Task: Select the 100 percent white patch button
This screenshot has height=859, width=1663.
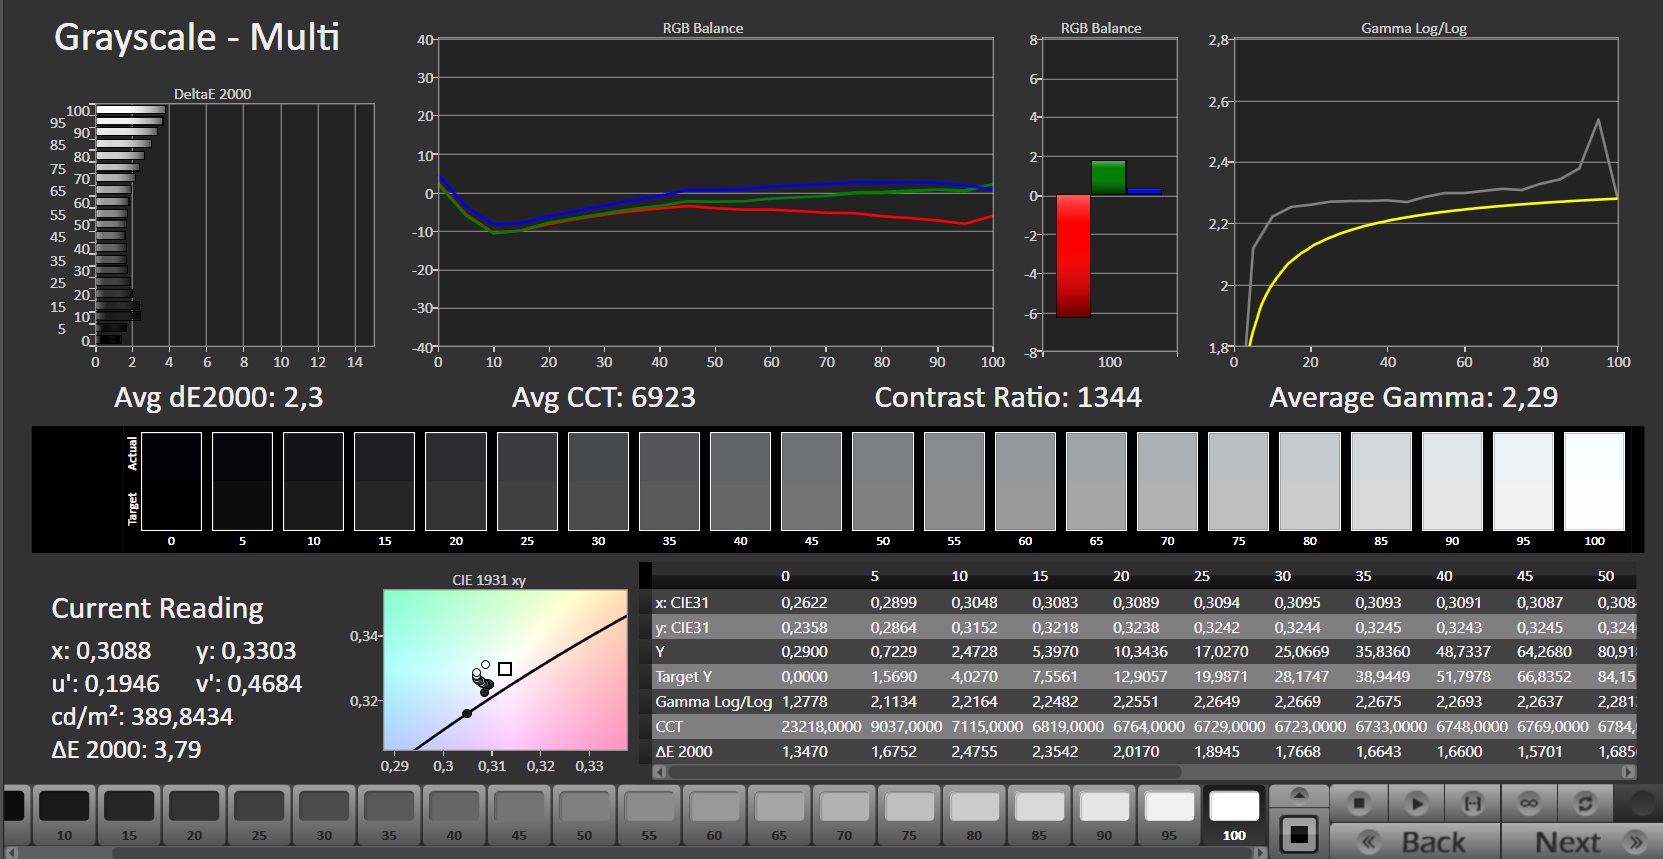Action: [x=1234, y=816]
